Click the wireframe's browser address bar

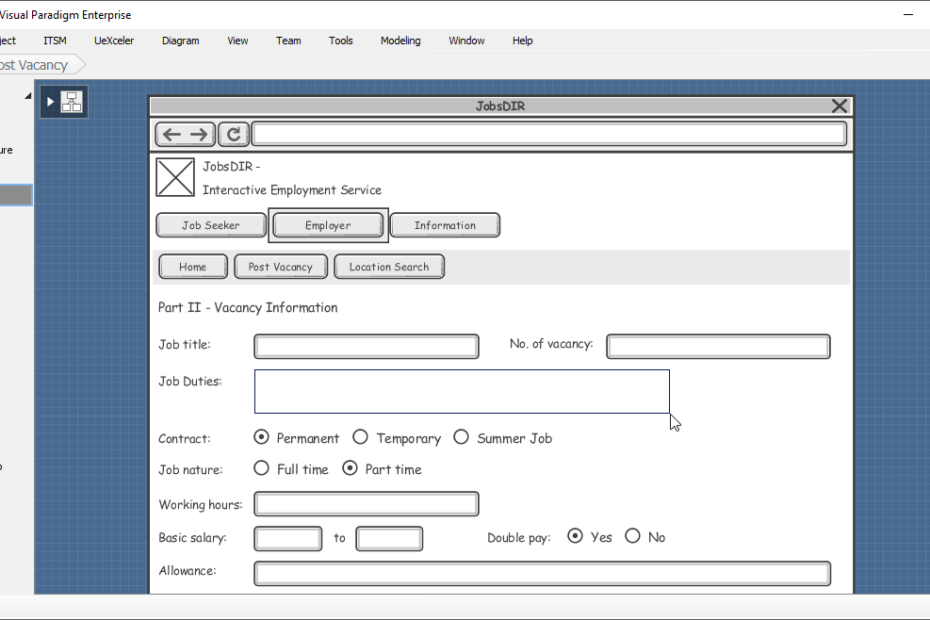(x=550, y=133)
